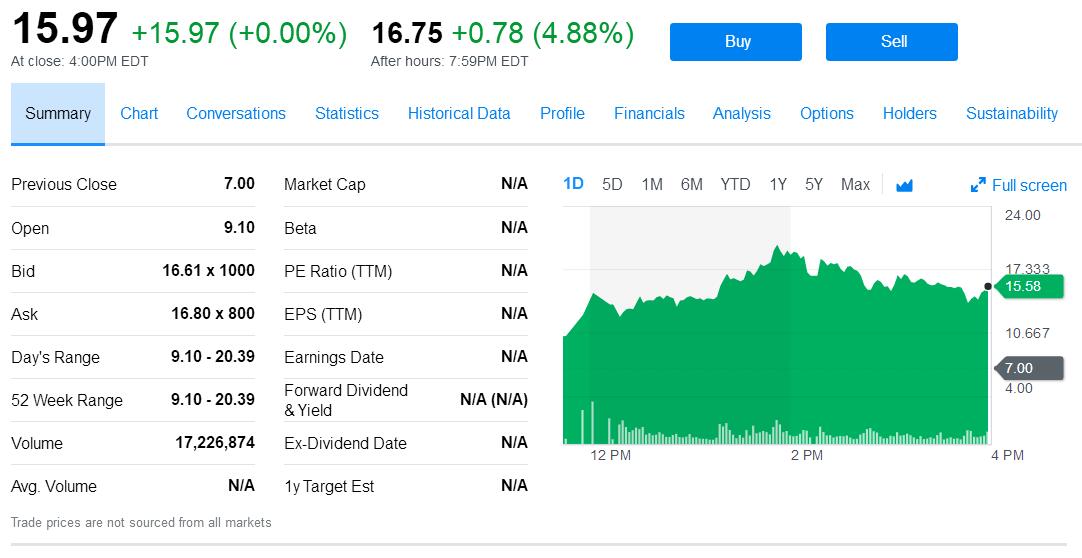
Task: Select the 1D chart range
Action: click(573, 184)
